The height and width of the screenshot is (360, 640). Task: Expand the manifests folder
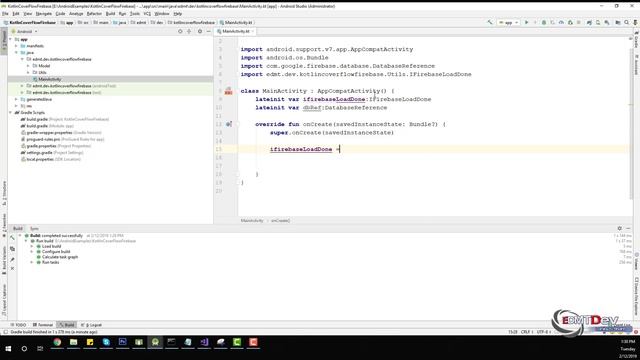[17, 46]
